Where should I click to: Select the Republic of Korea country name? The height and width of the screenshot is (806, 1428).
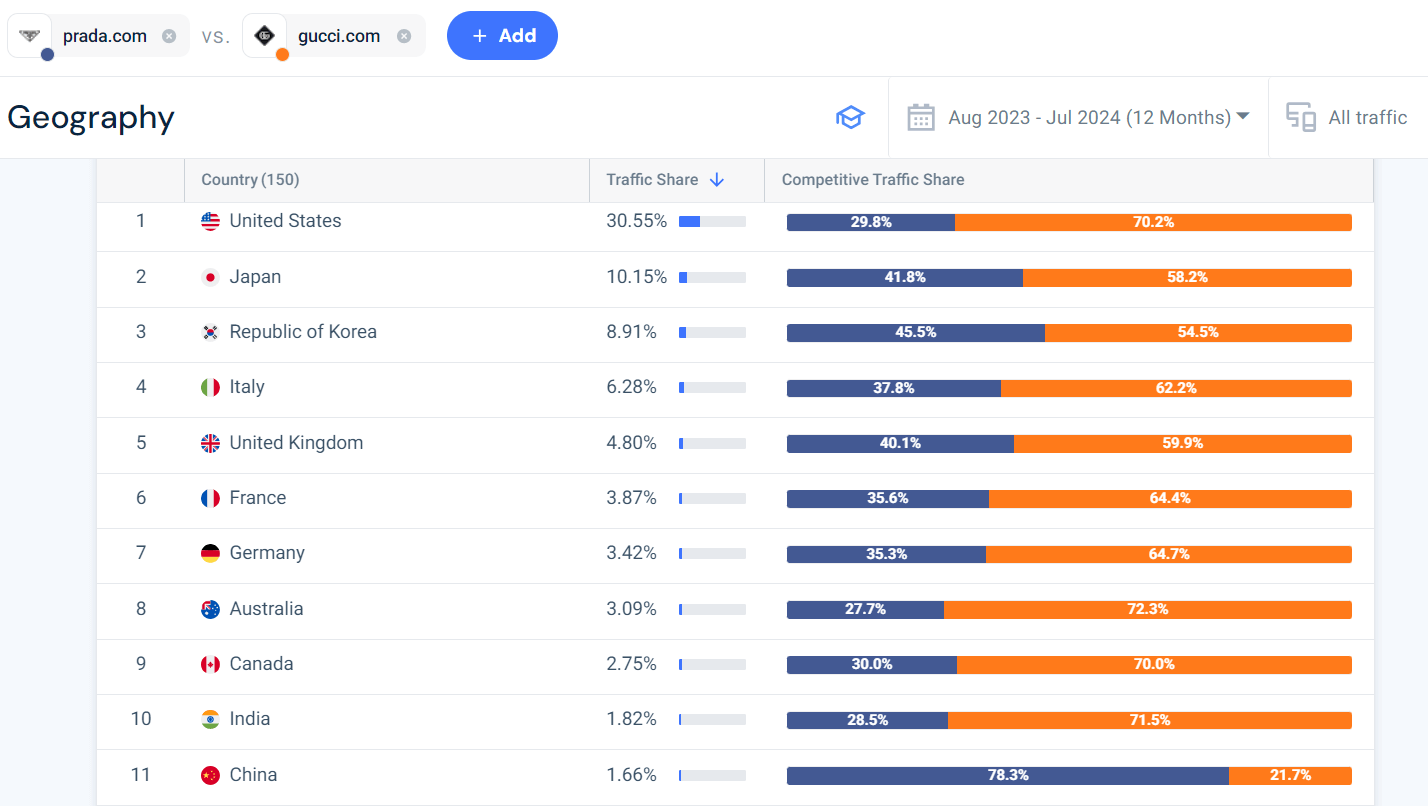303,332
